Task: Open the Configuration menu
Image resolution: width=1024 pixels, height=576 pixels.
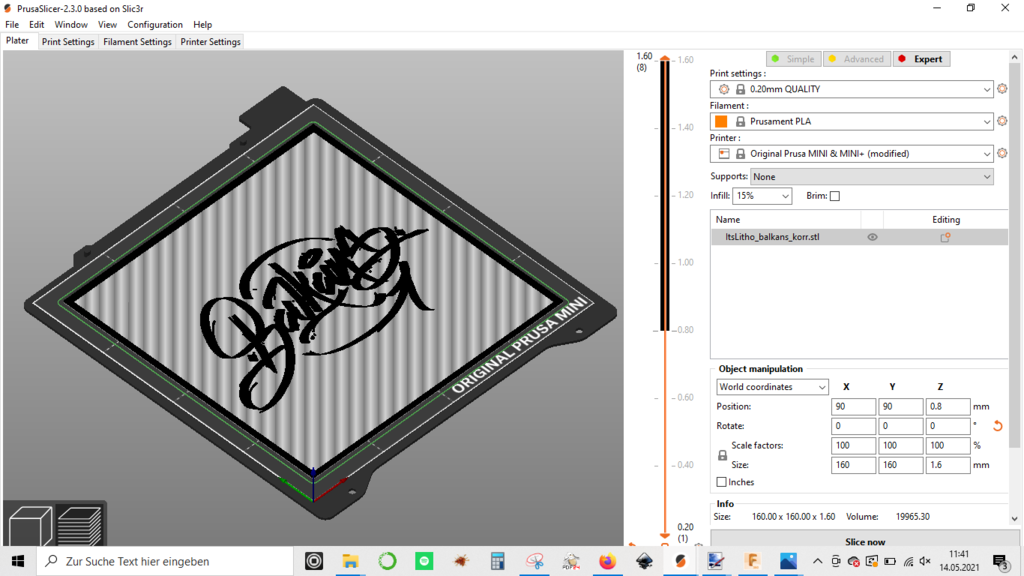Action: point(155,24)
